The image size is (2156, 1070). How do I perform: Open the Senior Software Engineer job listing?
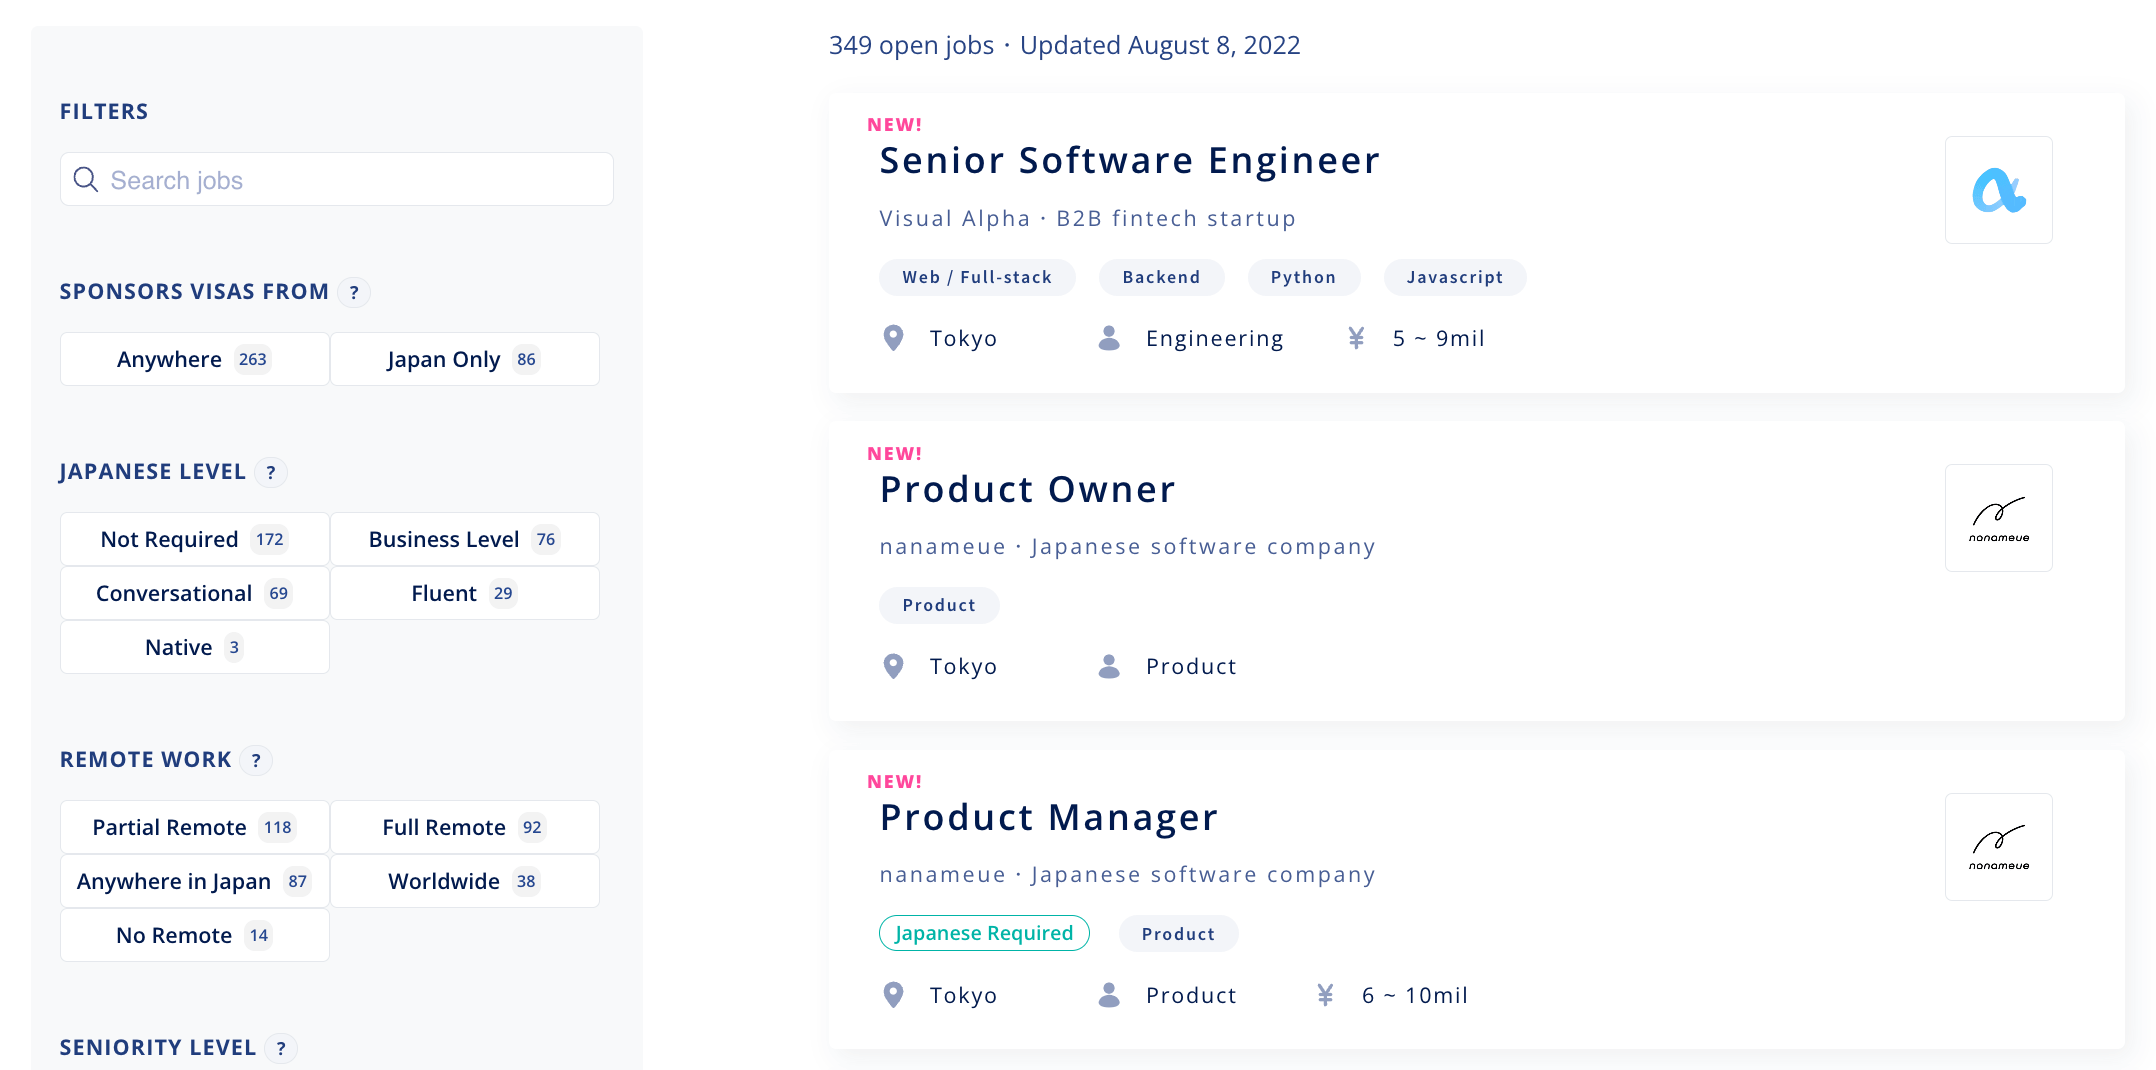[1129, 161]
